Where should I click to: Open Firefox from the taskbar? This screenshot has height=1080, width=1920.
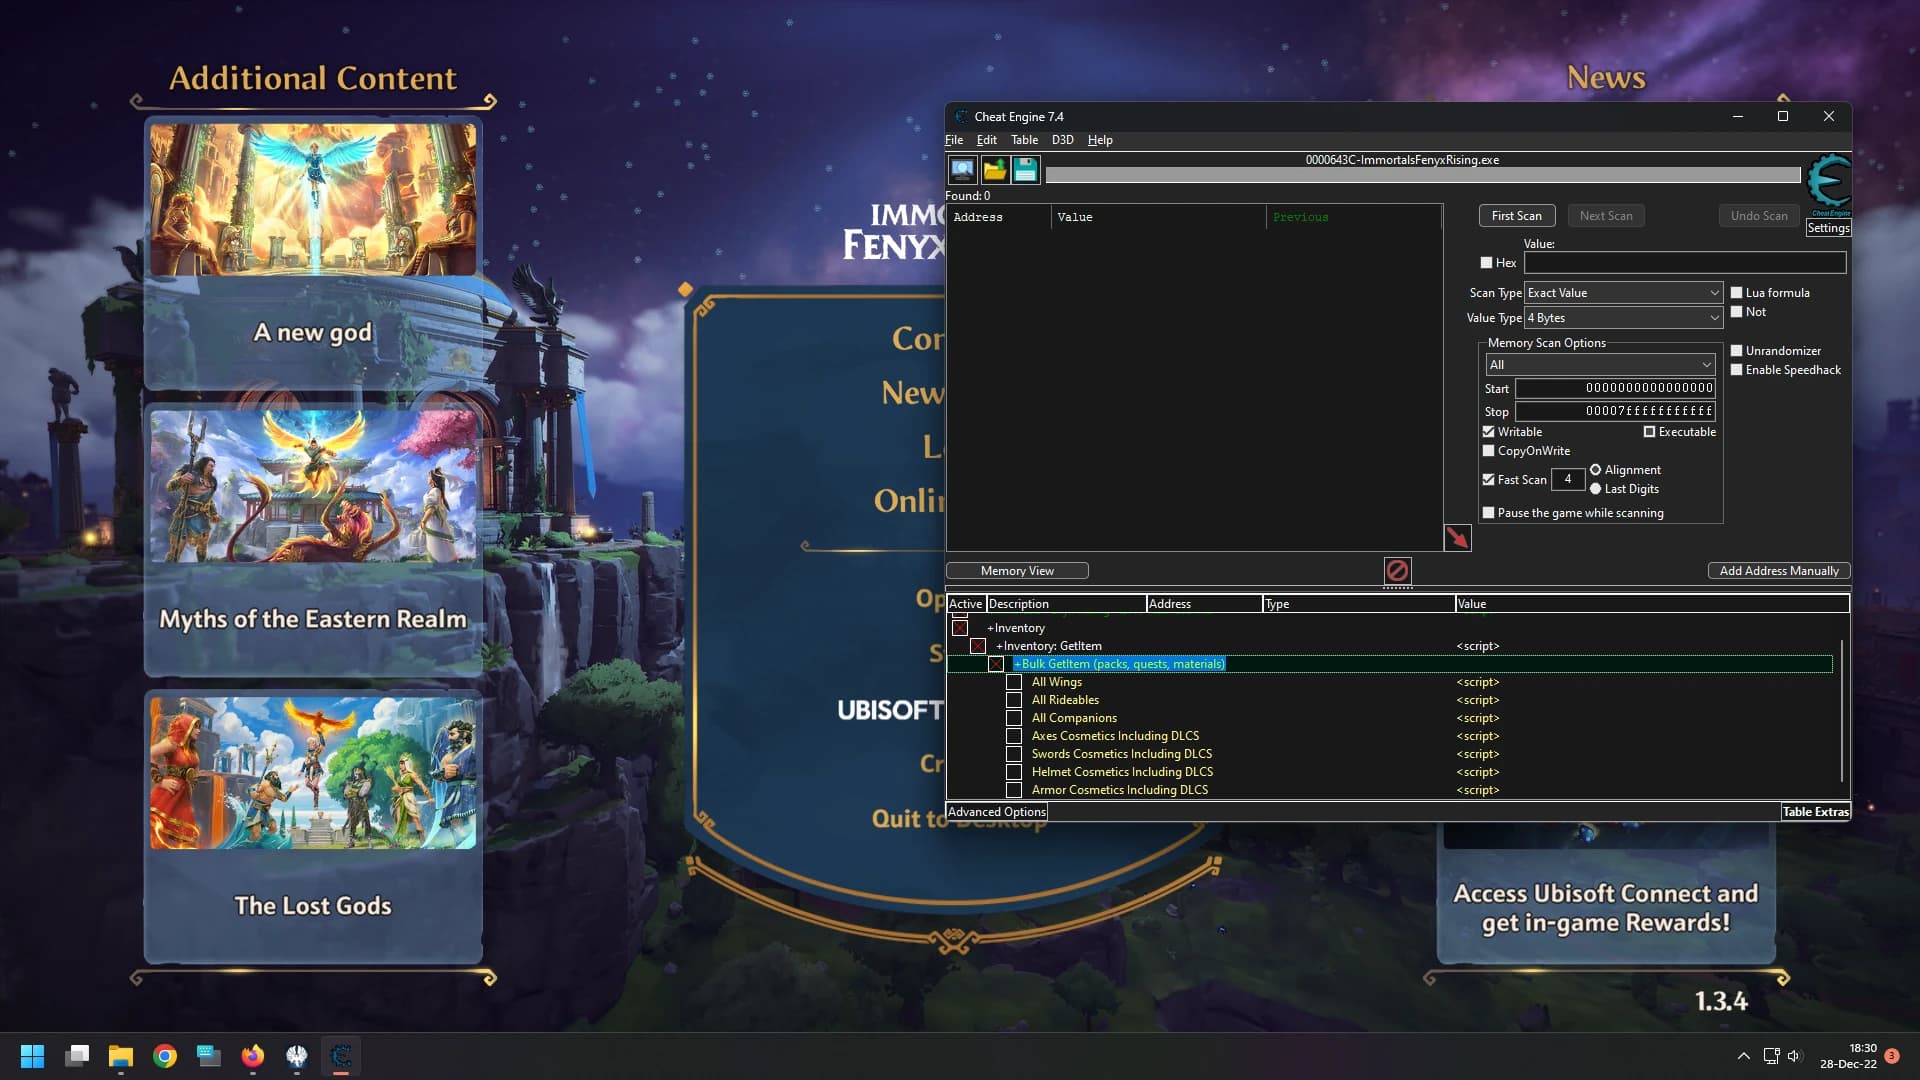[x=253, y=1056]
